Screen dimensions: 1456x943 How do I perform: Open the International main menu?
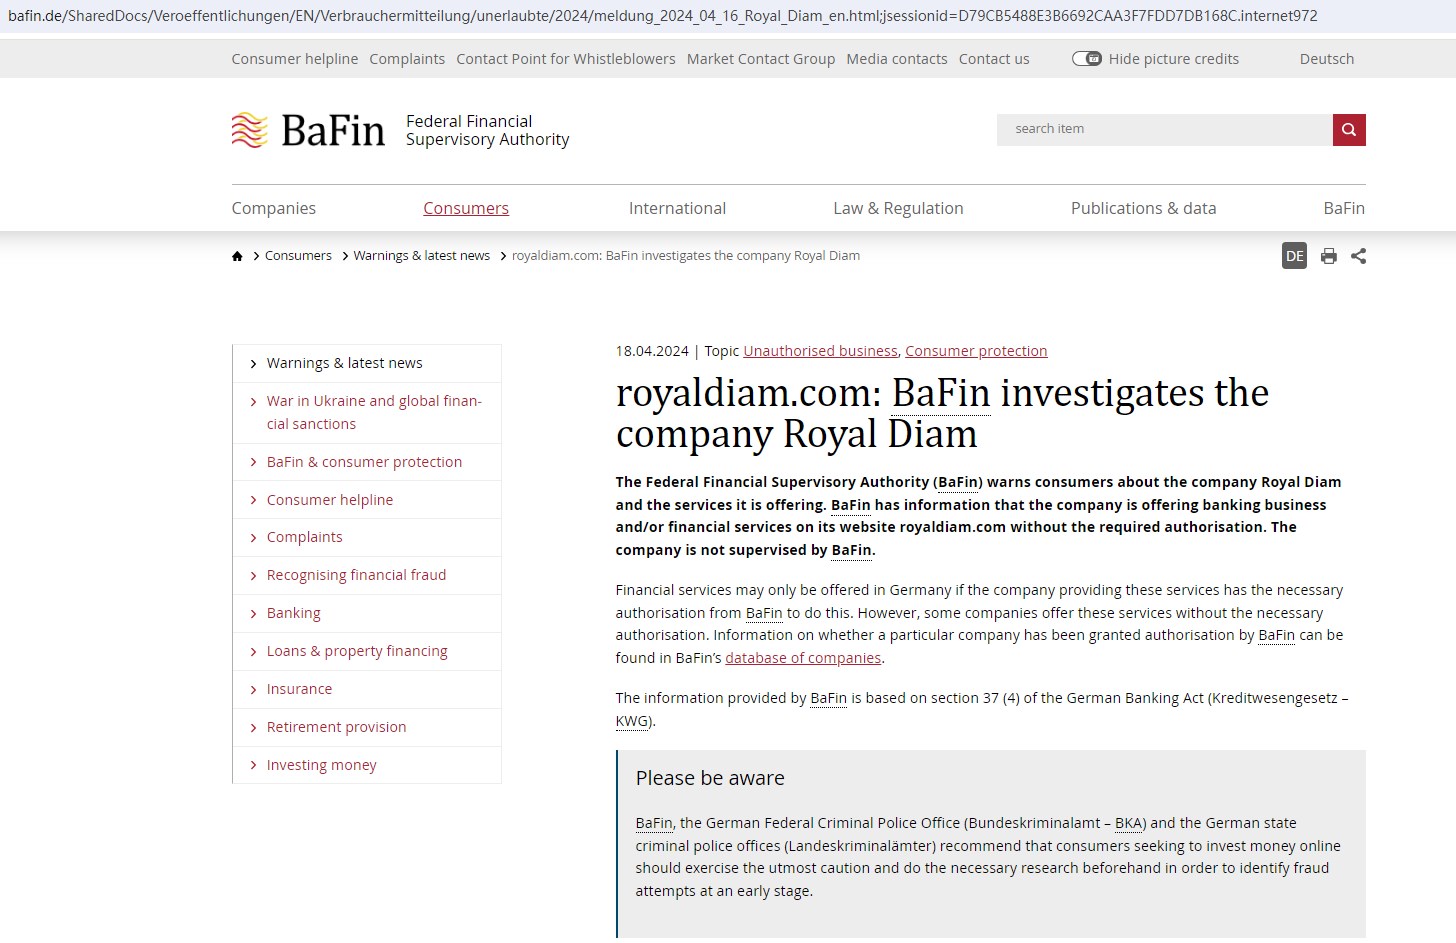(x=677, y=208)
